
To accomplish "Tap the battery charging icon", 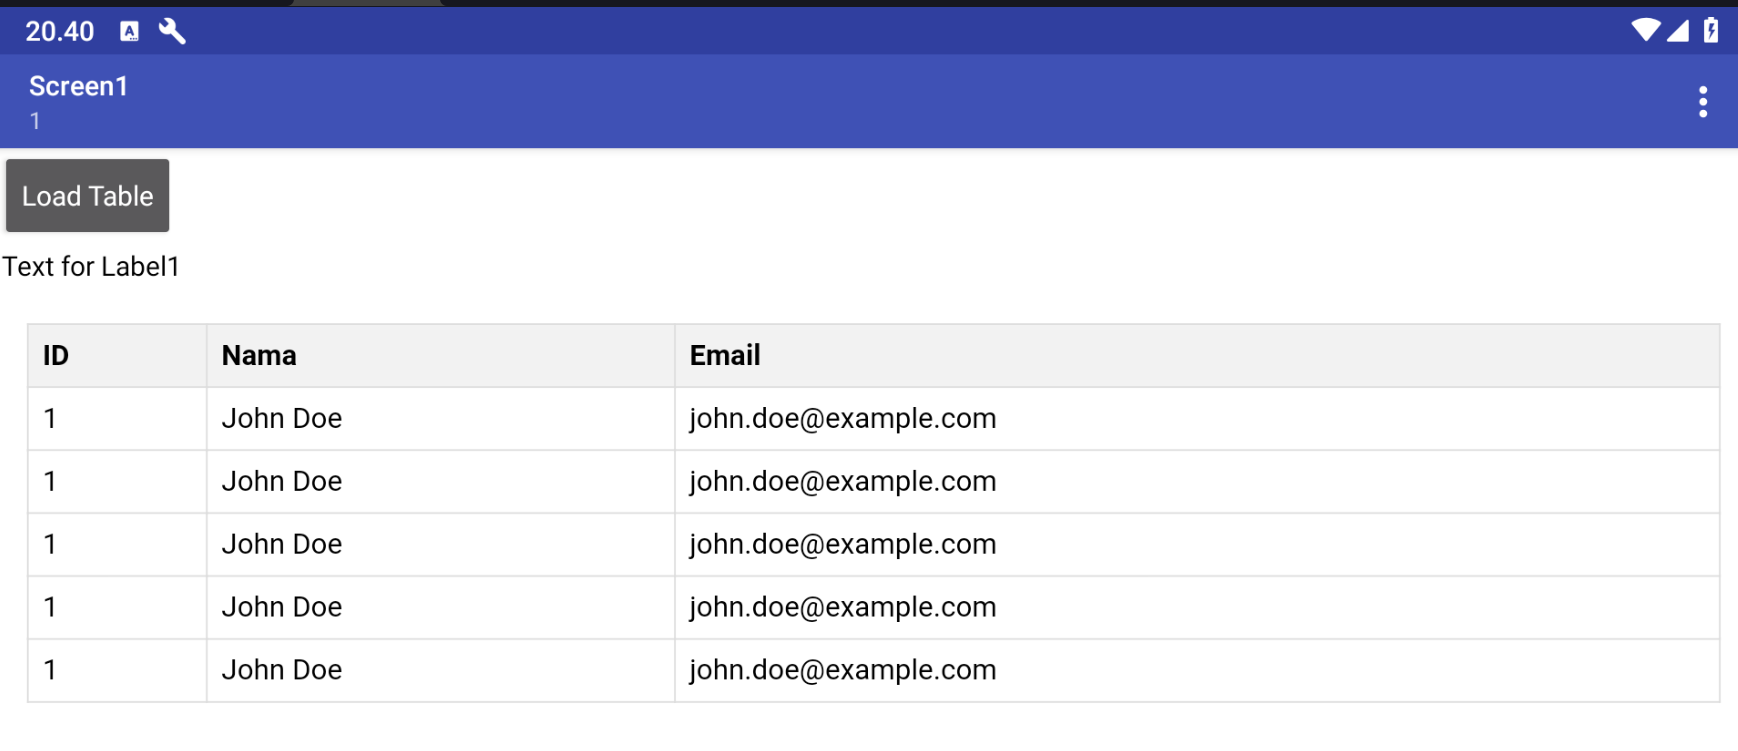I will [1711, 30].
